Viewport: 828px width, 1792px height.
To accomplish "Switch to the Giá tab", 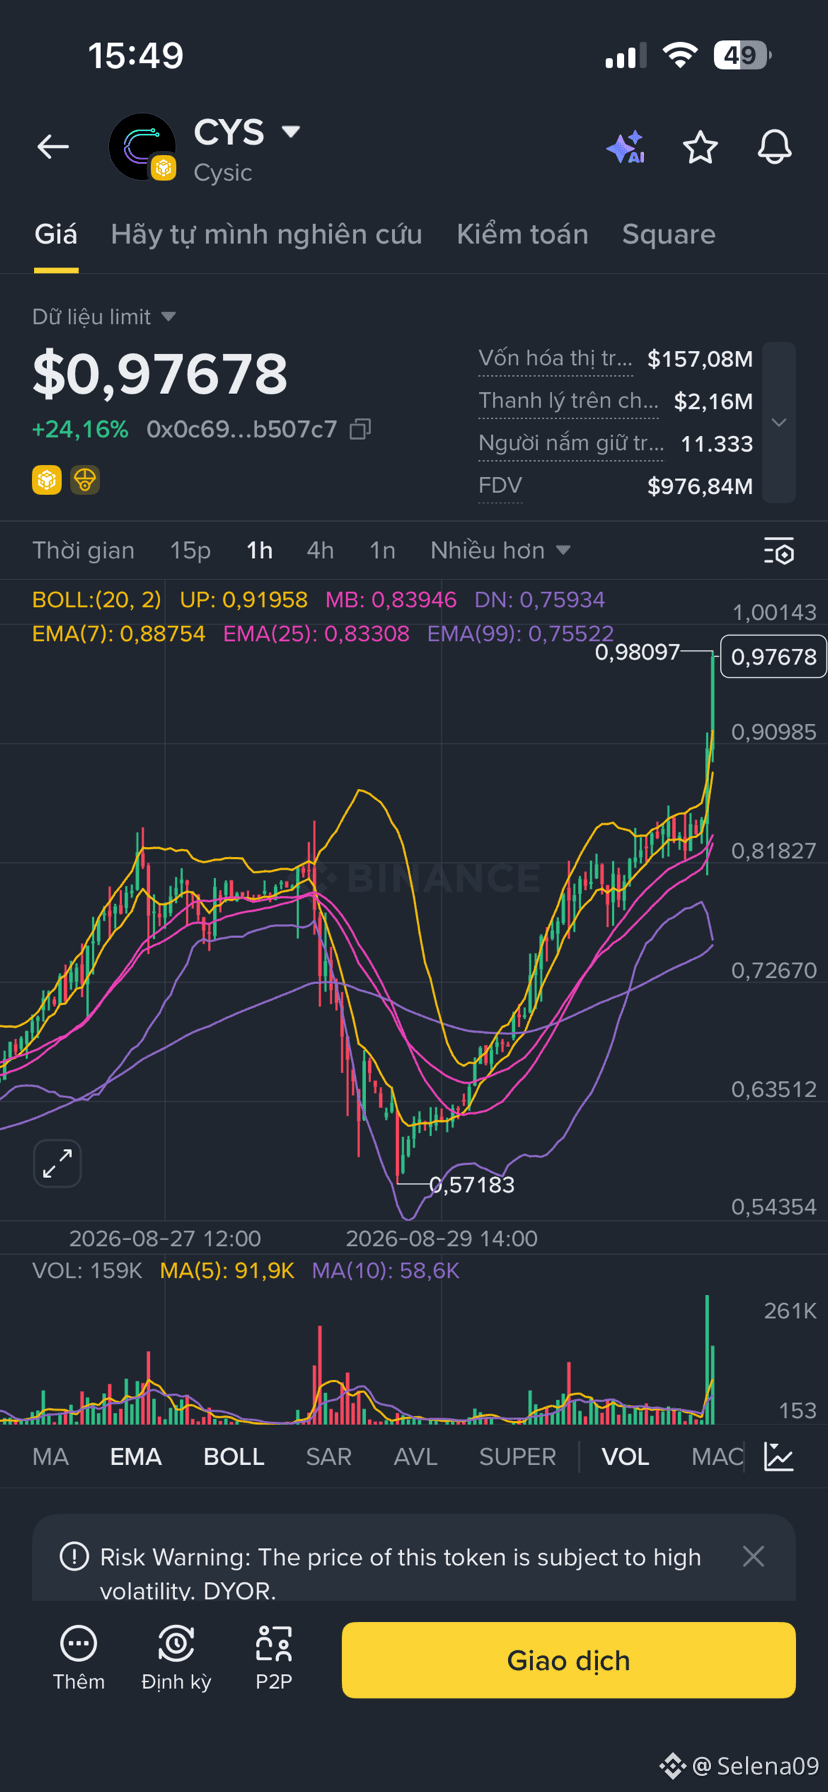I will tap(56, 234).
